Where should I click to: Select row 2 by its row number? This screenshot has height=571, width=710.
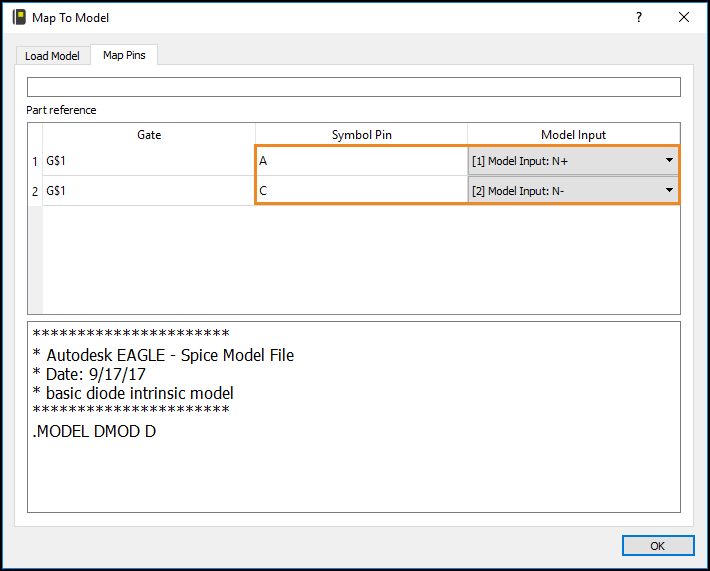point(34,190)
